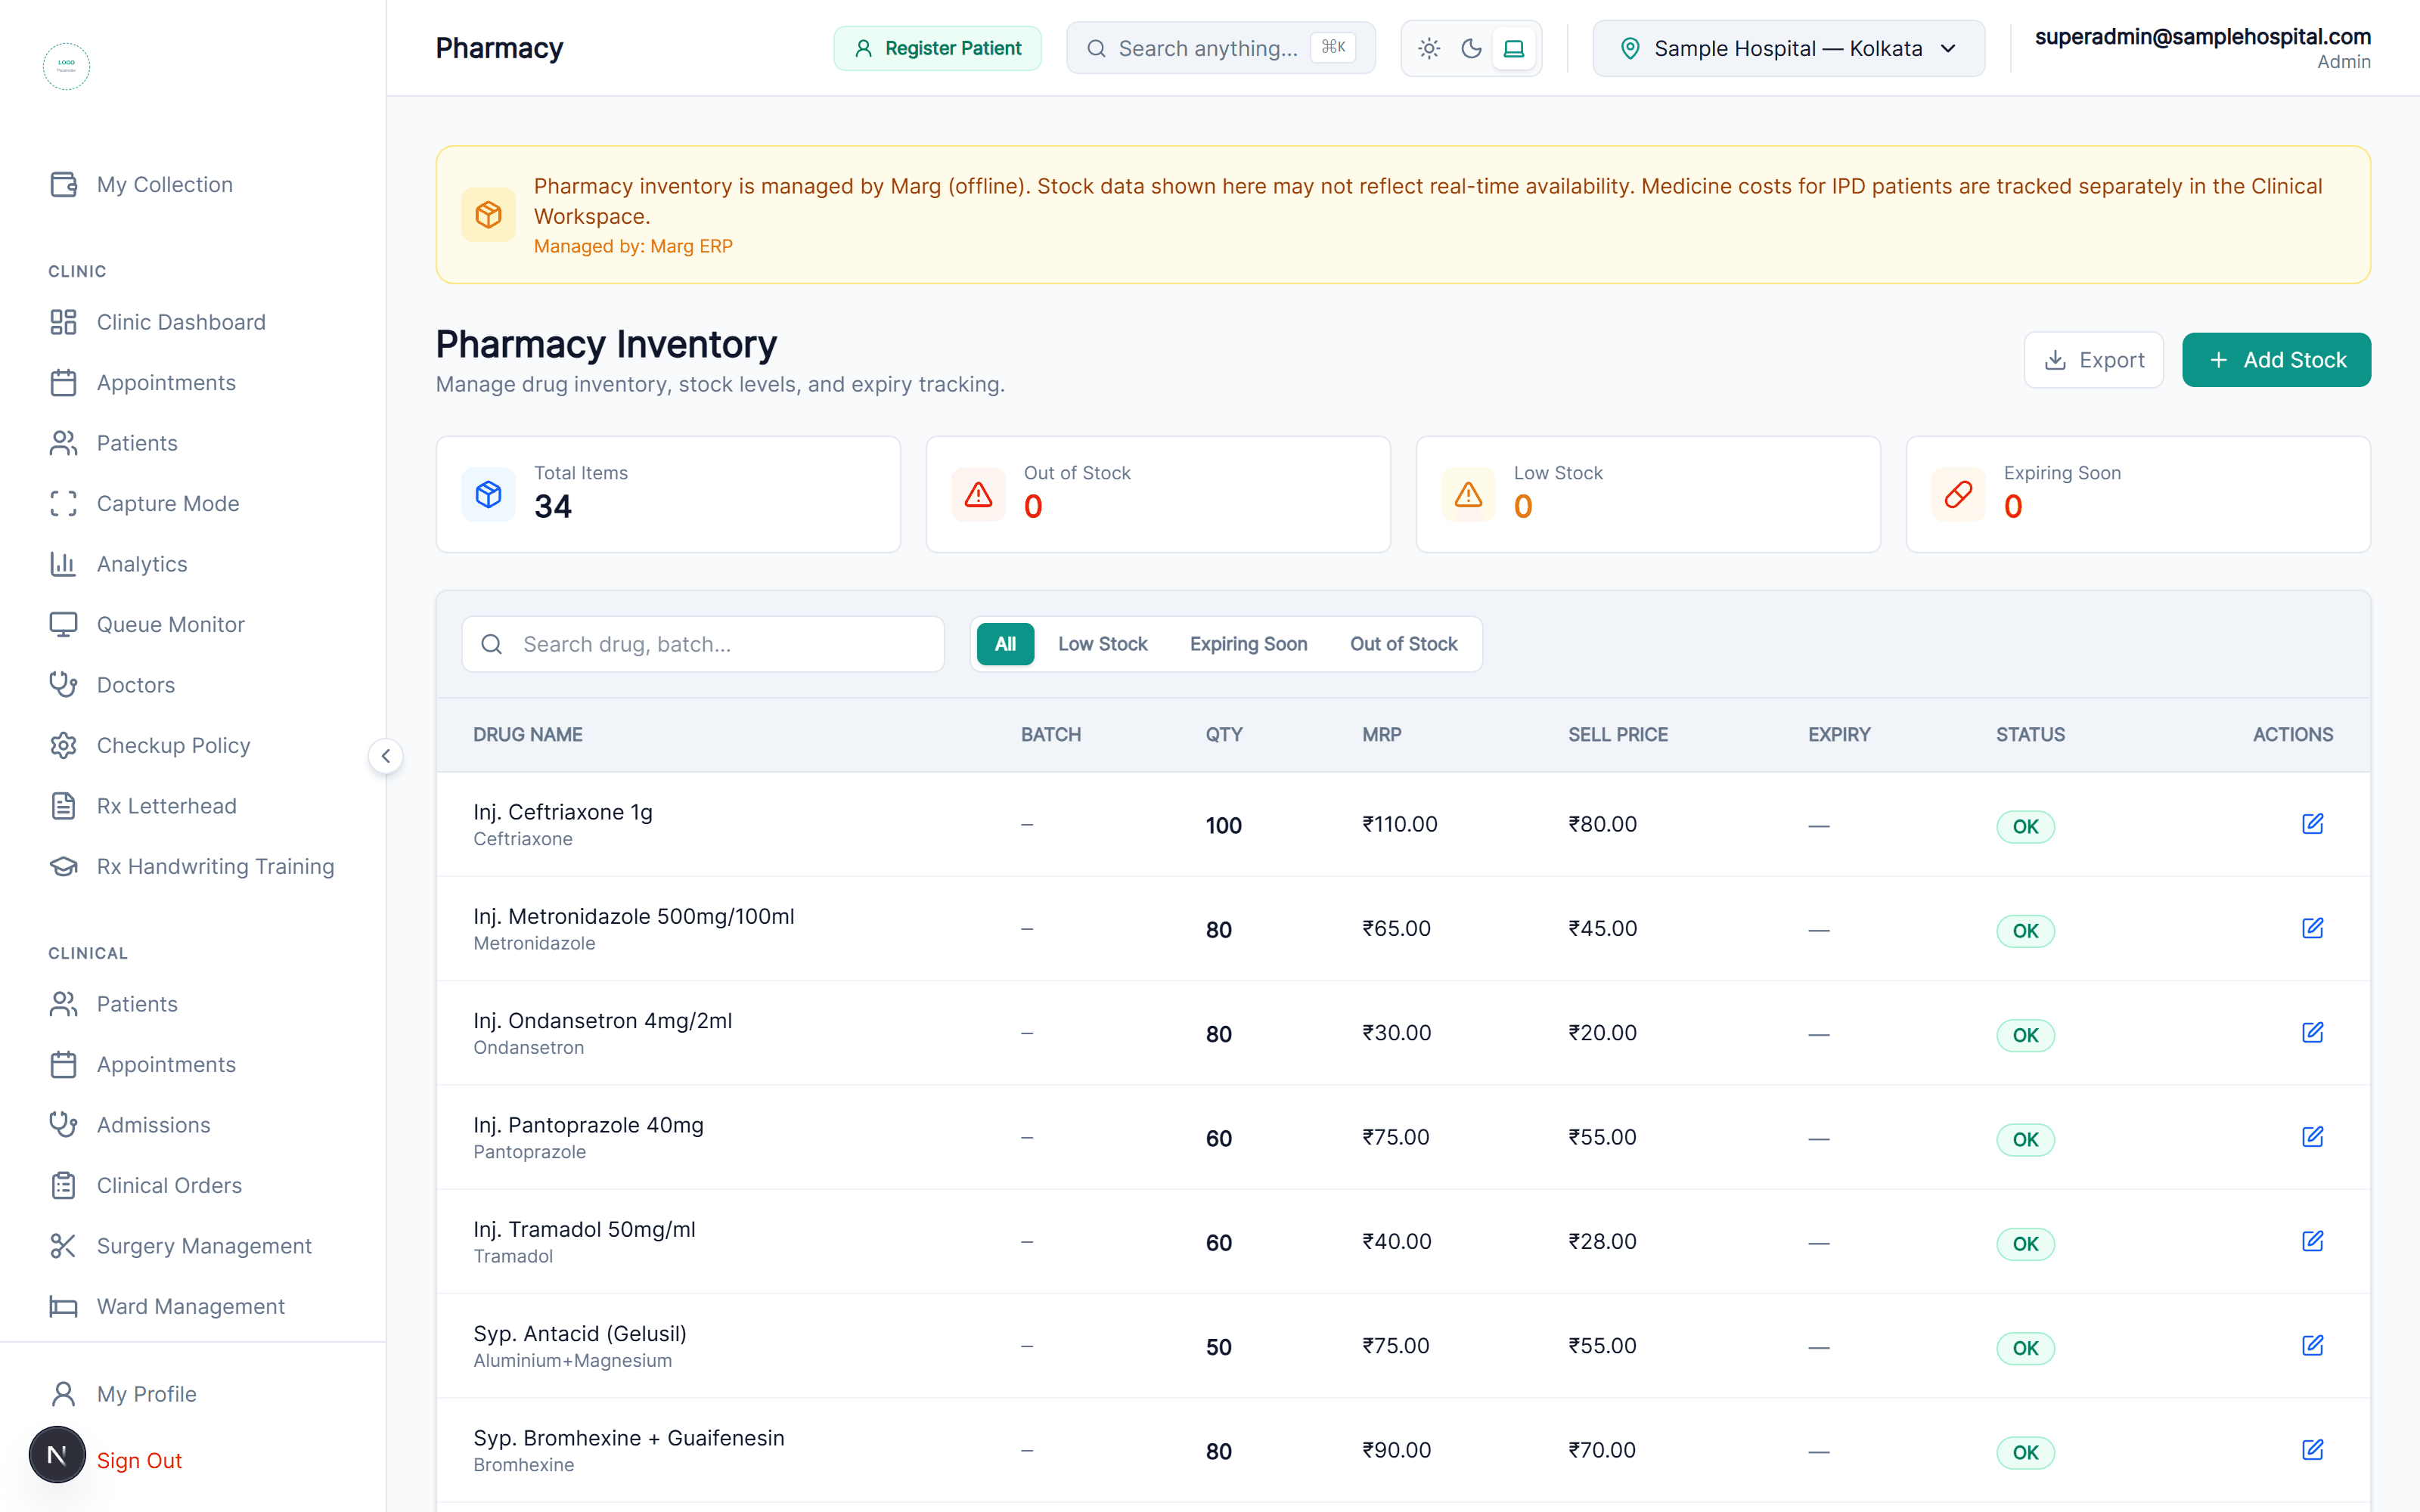Select system theme laptop toggle
This screenshot has height=1512, width=2420.
tap(1514, 48)
